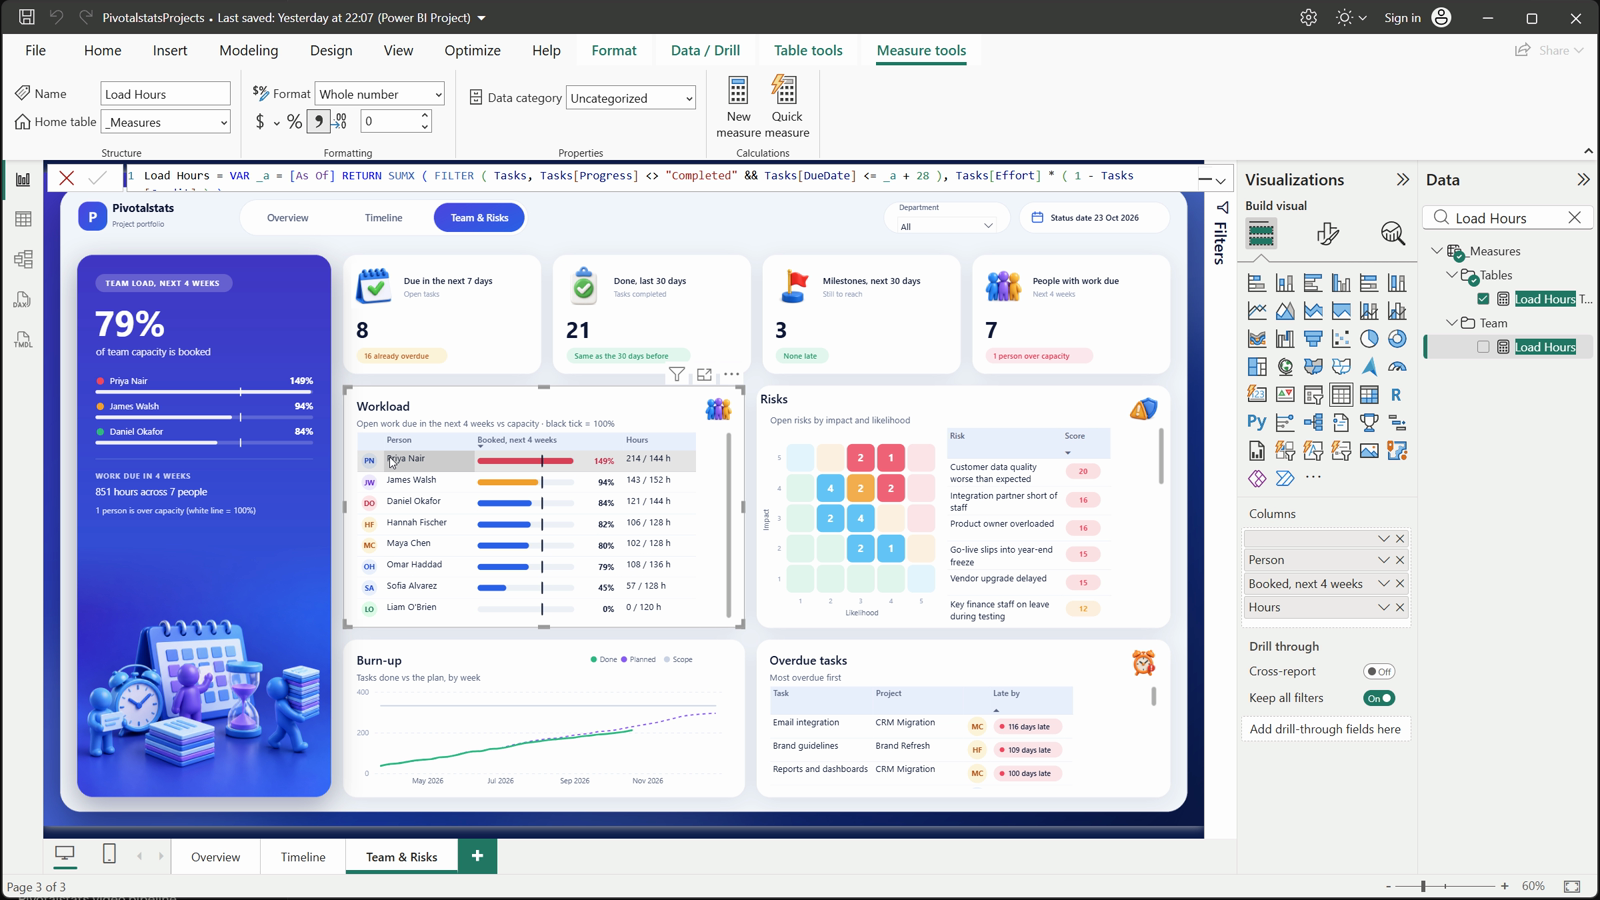The image size is (1600, 900).
Task: Select the Gauge visual icon
Action: pos(1397,367)
